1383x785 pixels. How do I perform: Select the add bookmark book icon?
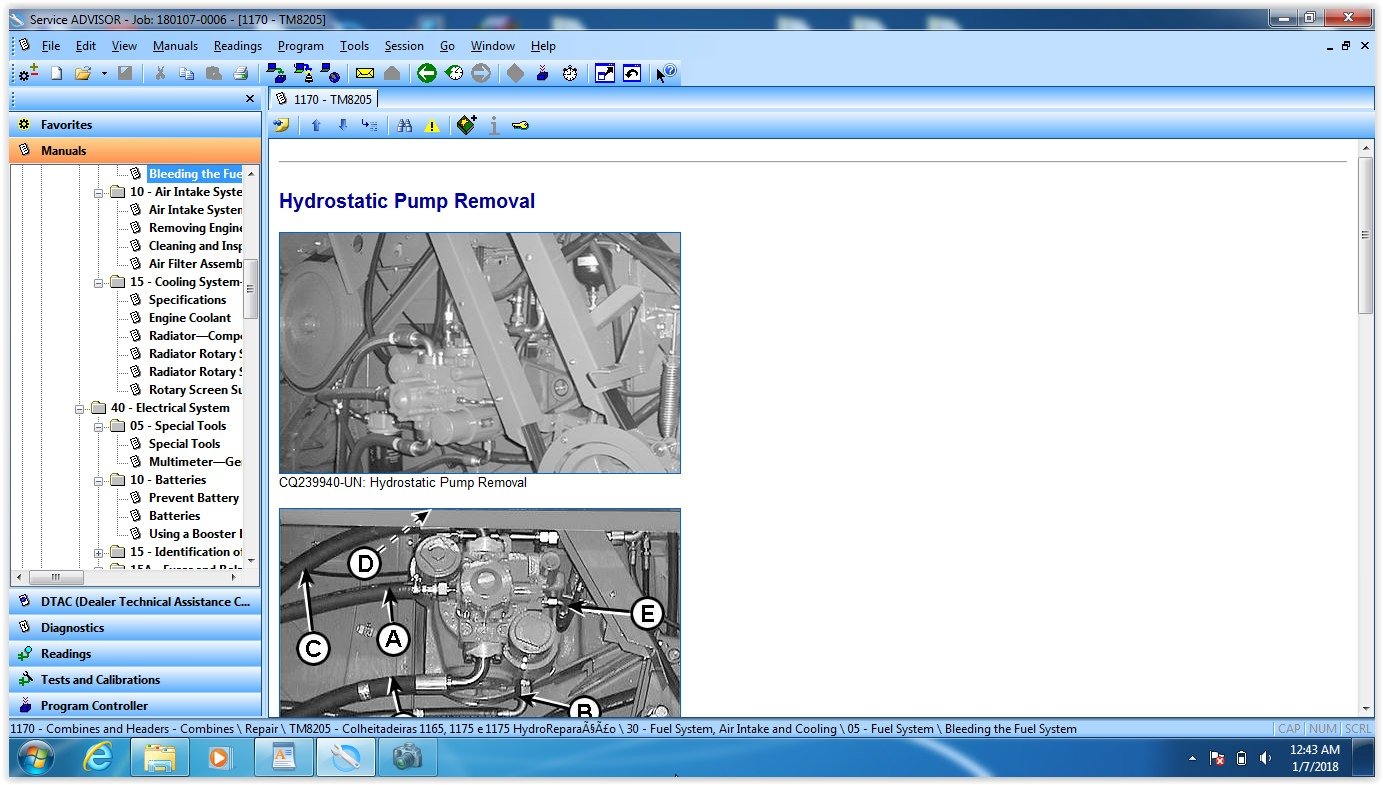pos(466,124)
